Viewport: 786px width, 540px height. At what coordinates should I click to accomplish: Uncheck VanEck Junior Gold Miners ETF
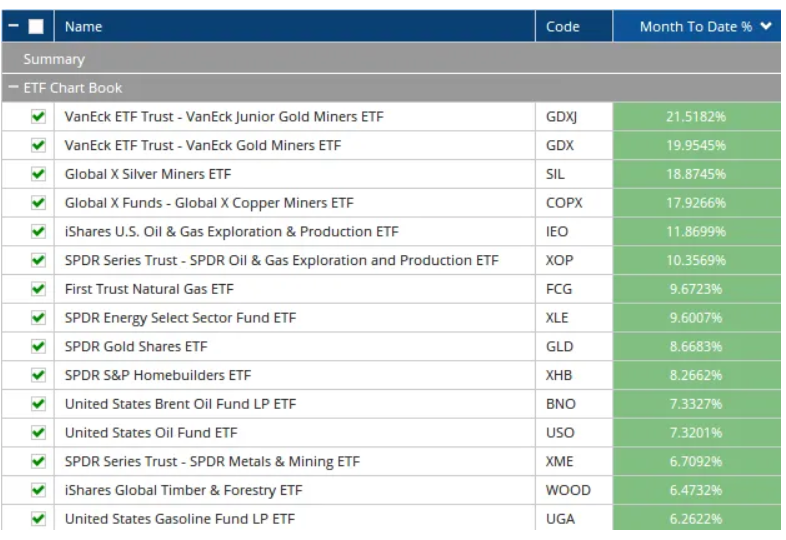click(x=39, y=117)
